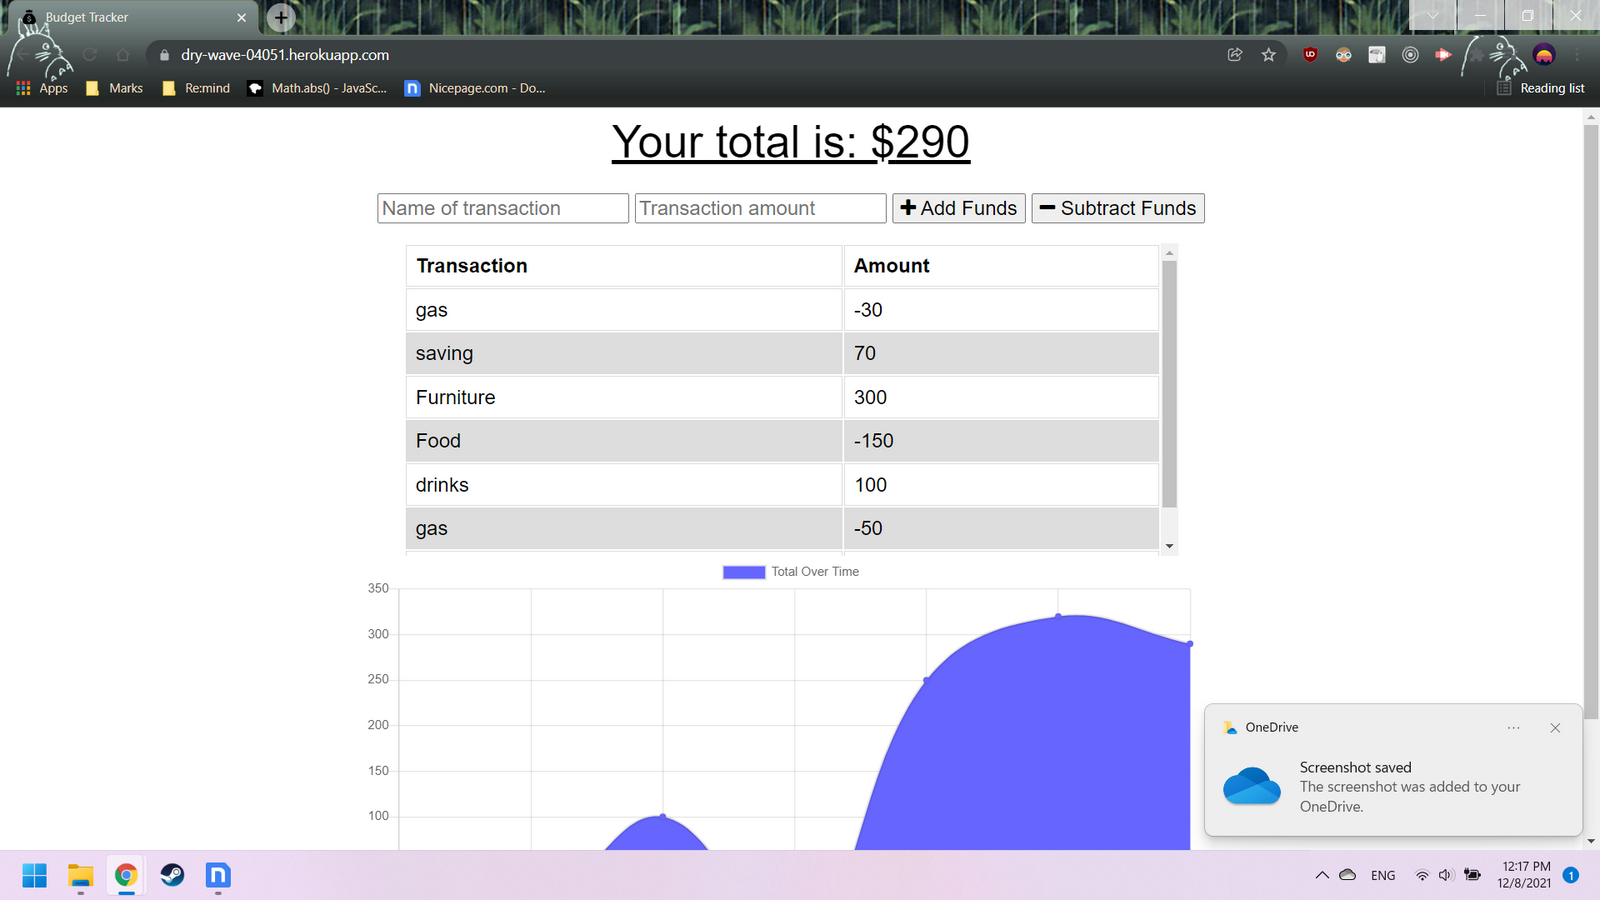1600x900 pixels.
Task: Open the Screenshot saved notification
Action: click(1393, 770)
